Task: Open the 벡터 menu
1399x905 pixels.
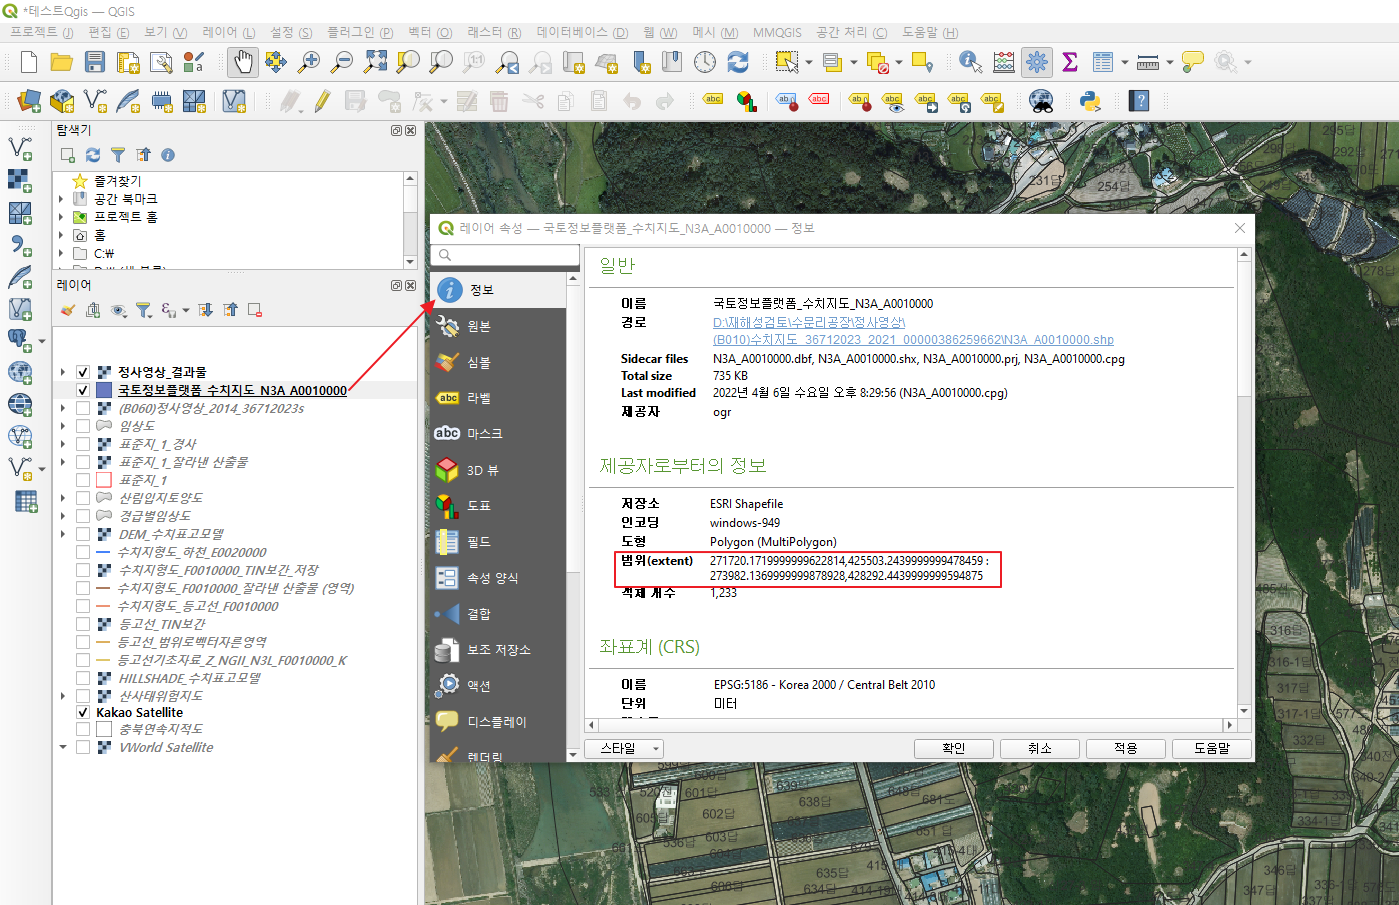Action: (429, 32)
